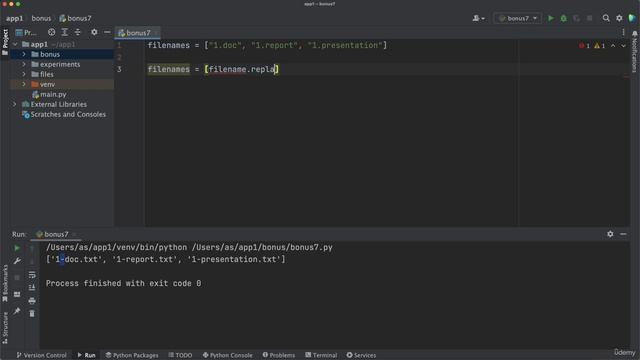The width and height of the screenshot is (640, 360).
Task: Open TODO tool window
Action: (180, 355)
